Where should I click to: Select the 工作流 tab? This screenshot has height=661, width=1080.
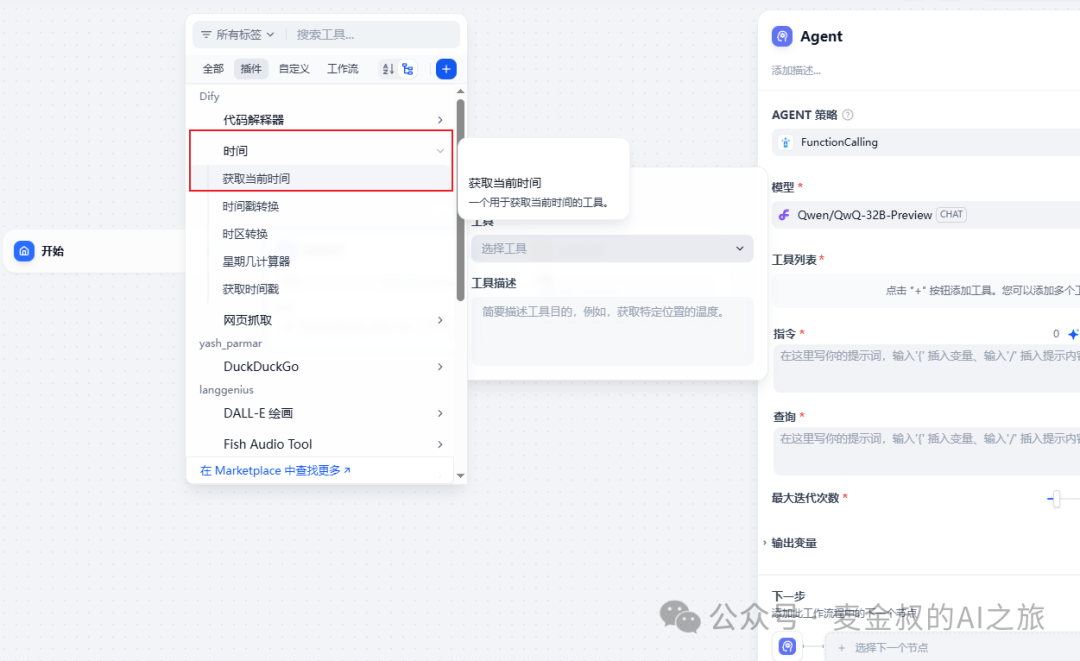(x=342, y=69)
